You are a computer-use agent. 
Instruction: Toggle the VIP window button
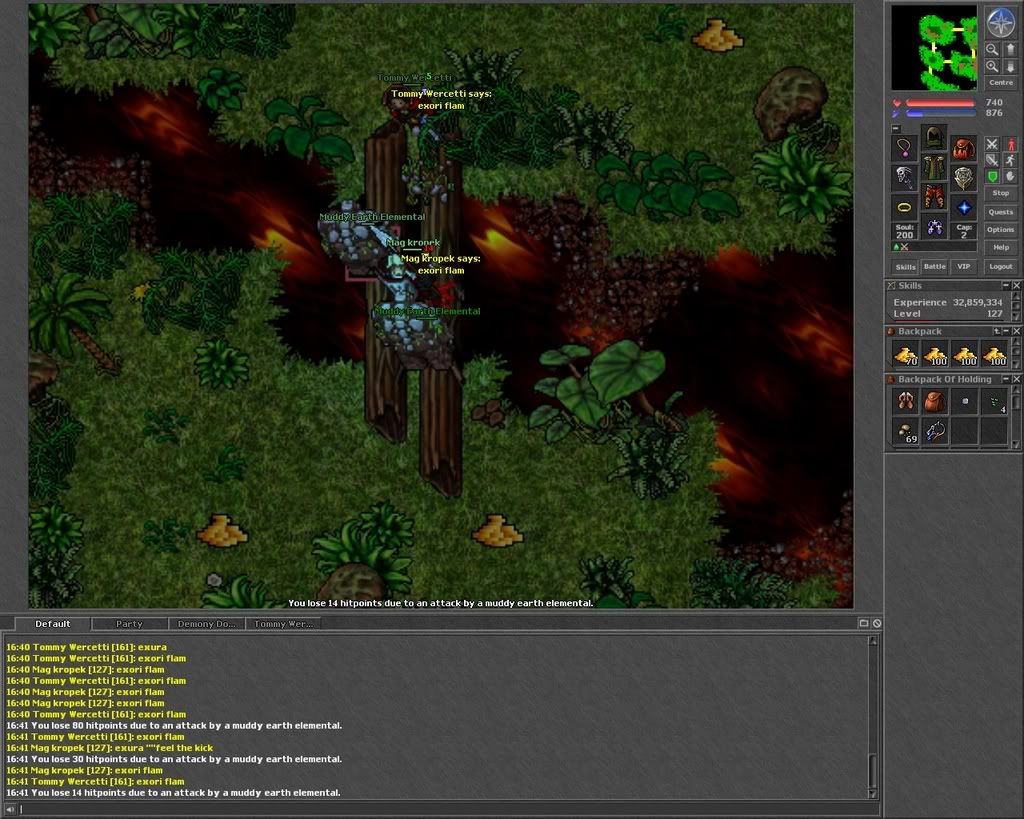963,266
